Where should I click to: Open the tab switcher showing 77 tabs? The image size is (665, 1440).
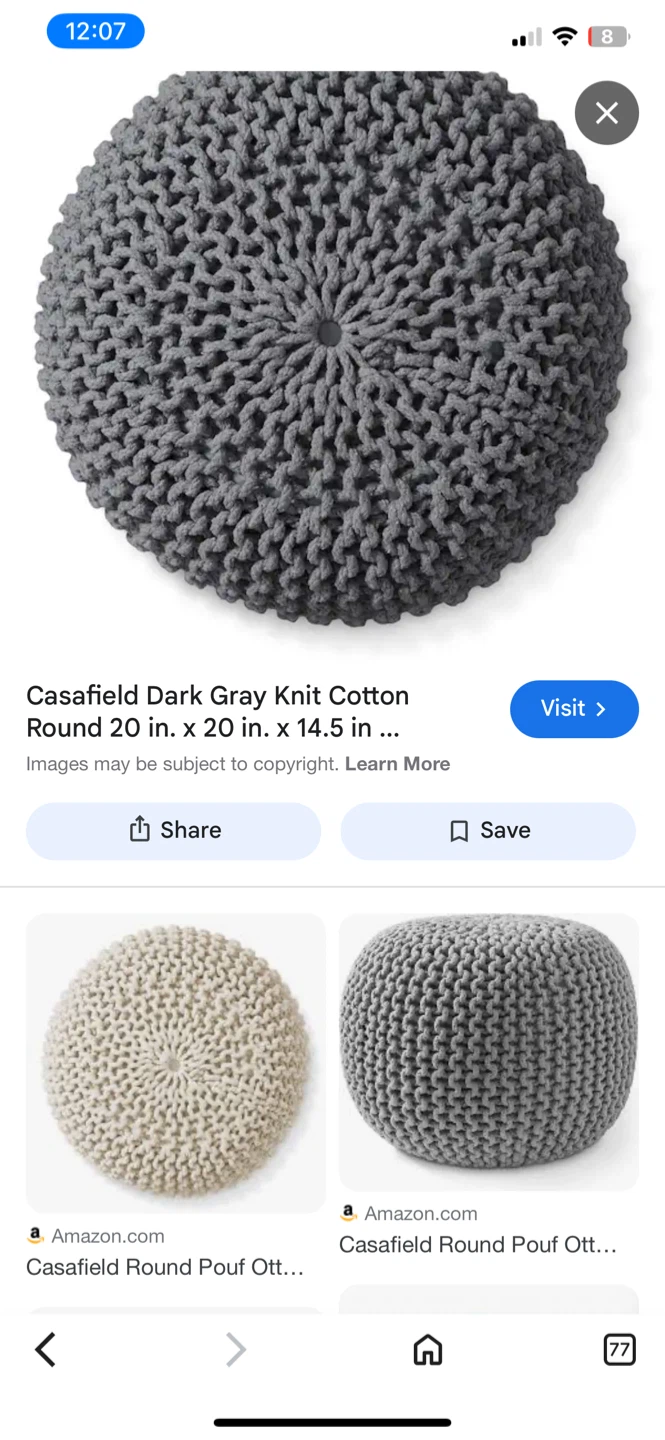coord(620,1349)
